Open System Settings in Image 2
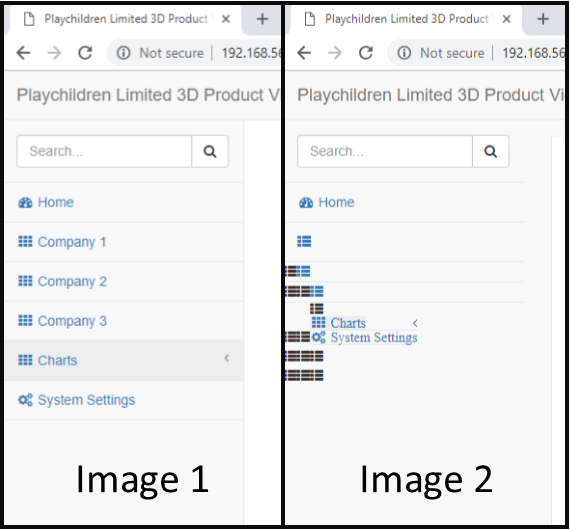This screenshot has height=530, width=570. coord(374,338)
